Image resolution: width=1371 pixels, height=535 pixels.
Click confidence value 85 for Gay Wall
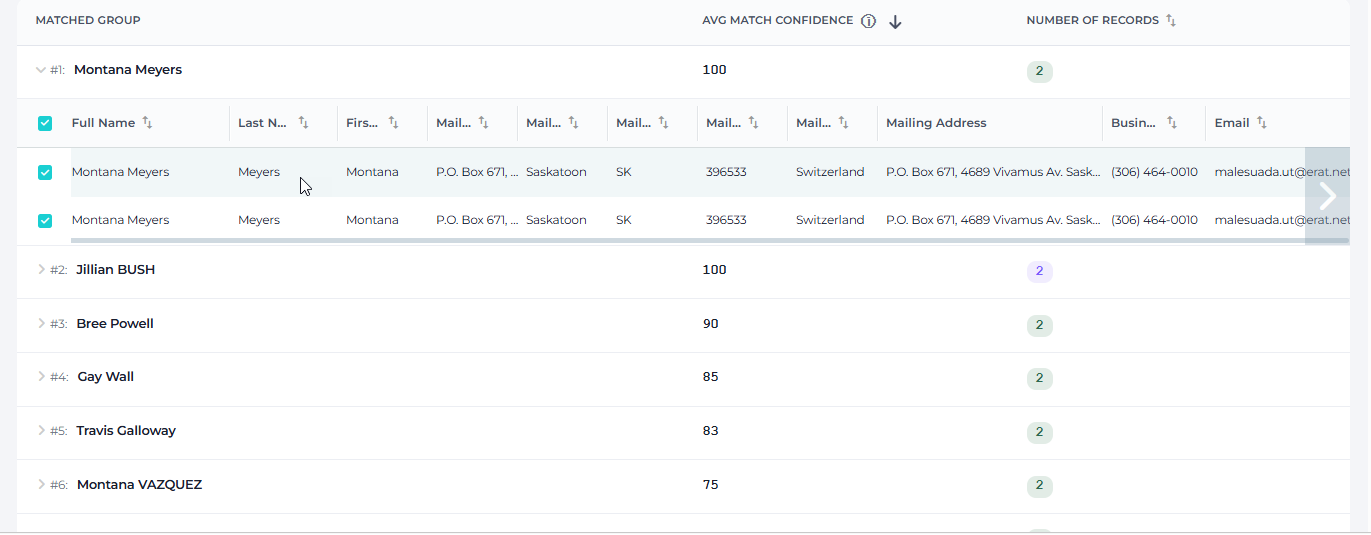click(711, 377)
